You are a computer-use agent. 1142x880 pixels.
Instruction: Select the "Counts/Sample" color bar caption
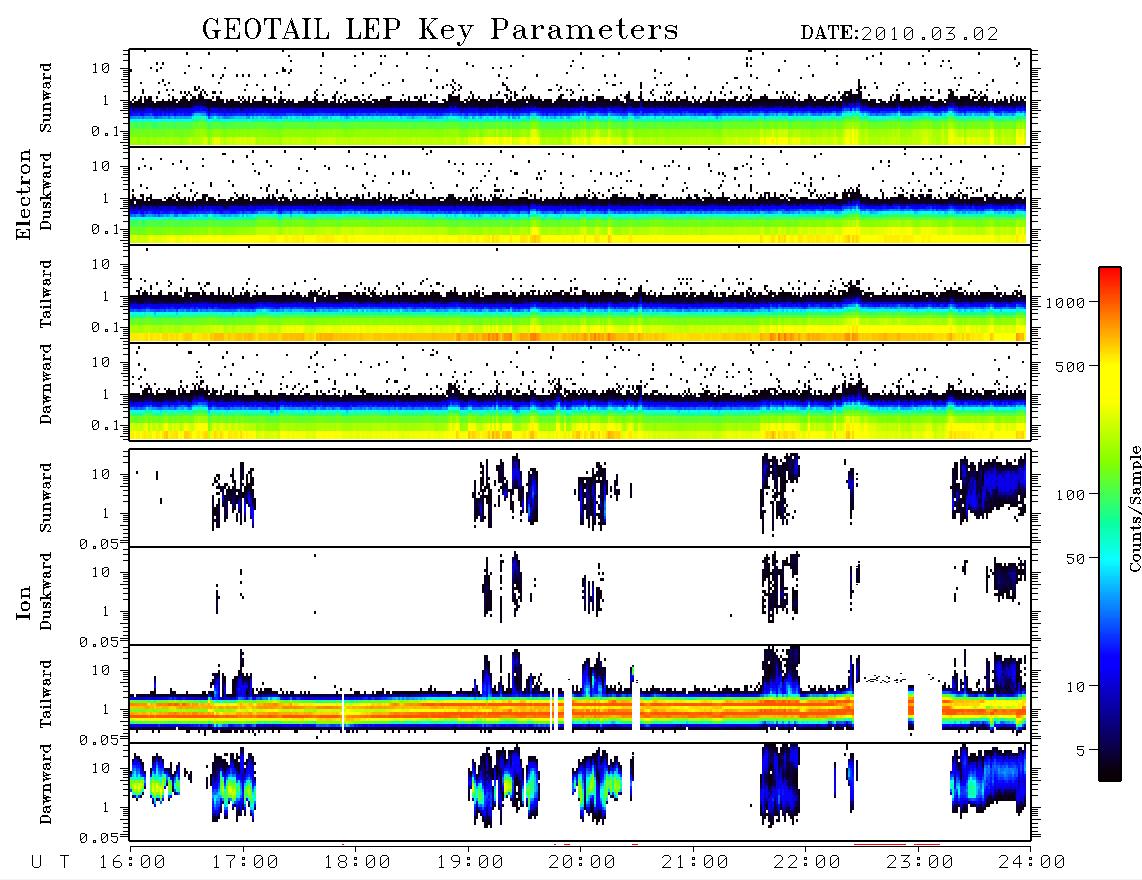tap(1134, 508)
